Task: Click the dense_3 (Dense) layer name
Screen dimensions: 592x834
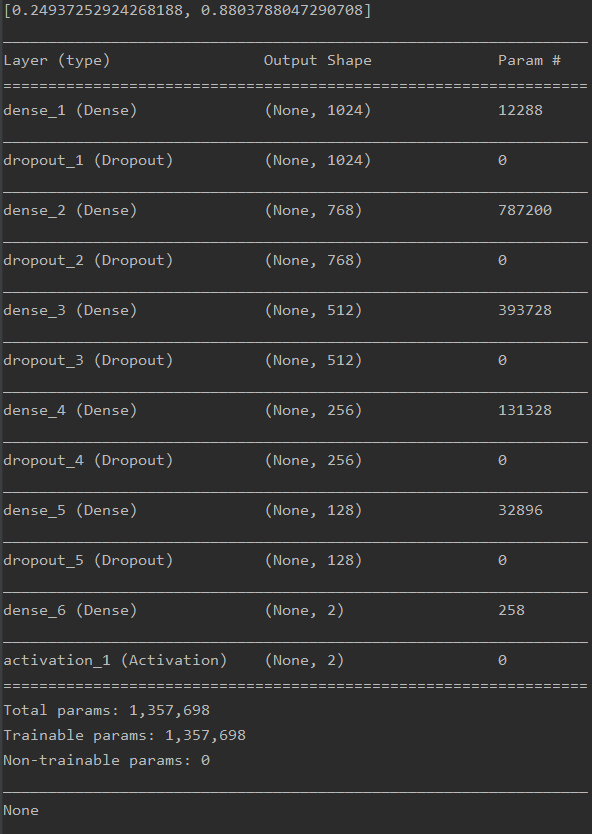Action: tap(70, 311)
